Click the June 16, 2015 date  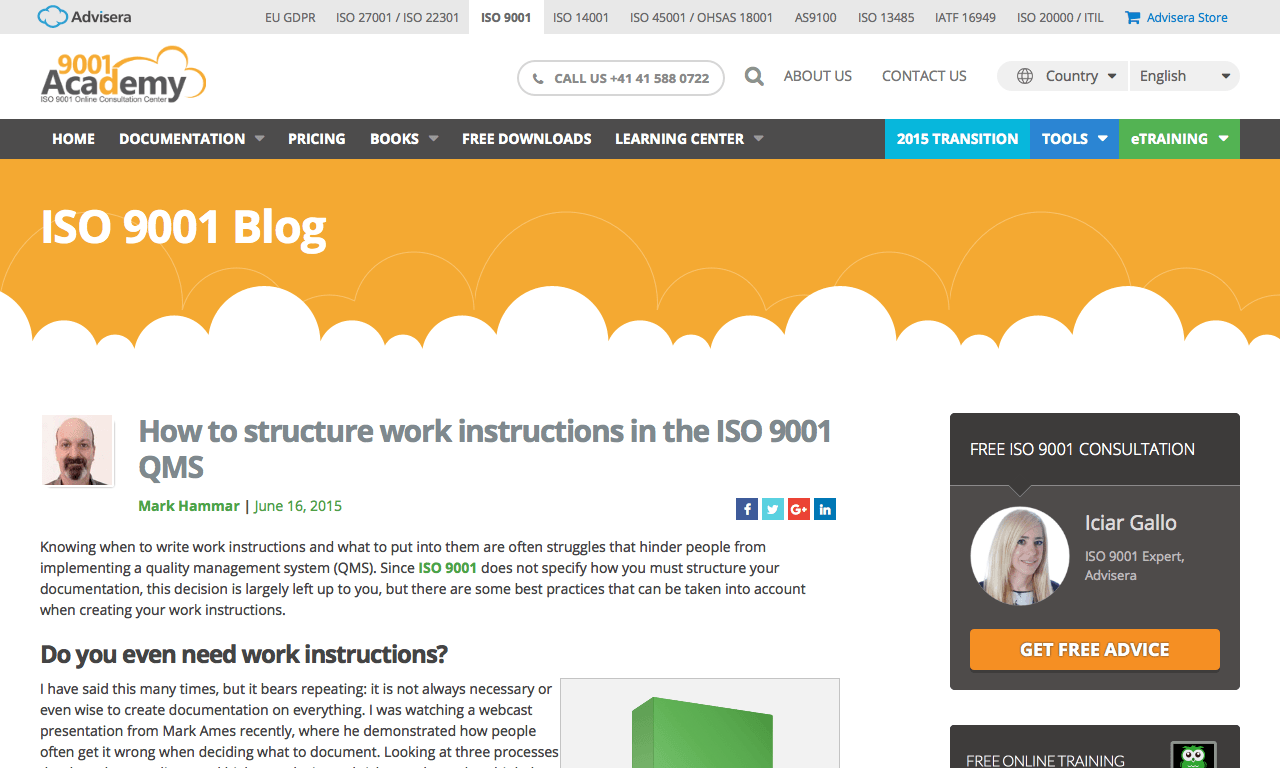(298, 506)
